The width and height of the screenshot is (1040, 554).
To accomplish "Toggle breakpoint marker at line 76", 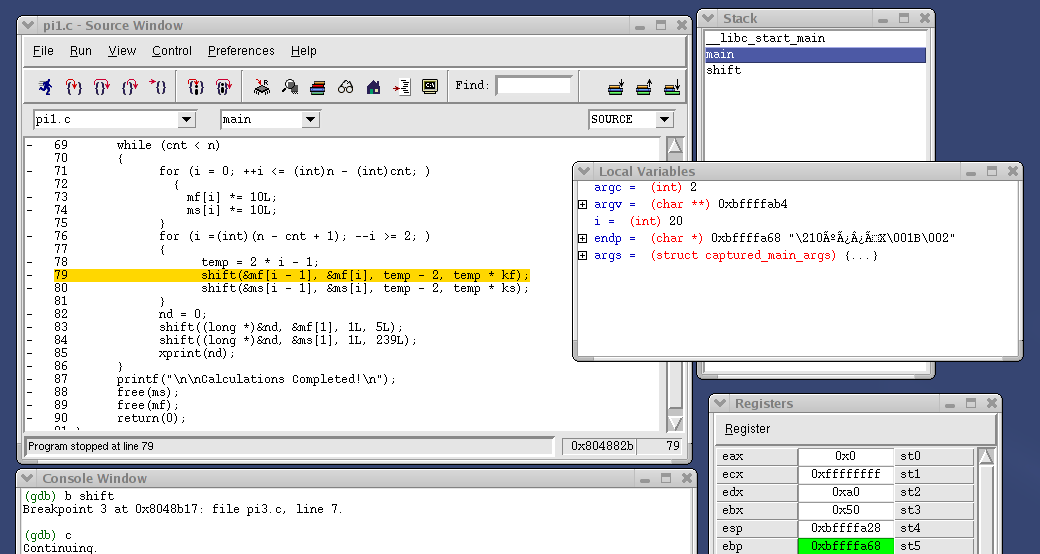I will coord(30,236).
